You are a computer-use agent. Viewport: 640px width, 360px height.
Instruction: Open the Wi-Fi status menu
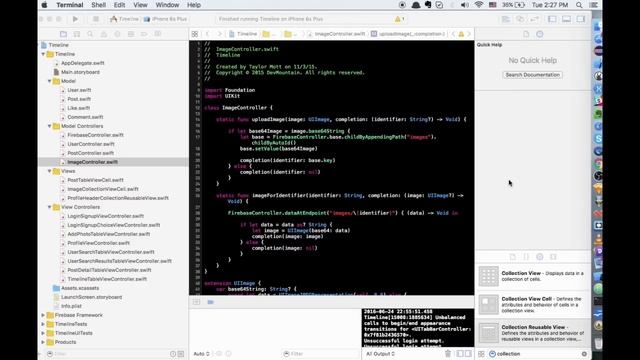pyautogui.click(x=479, y=5)
